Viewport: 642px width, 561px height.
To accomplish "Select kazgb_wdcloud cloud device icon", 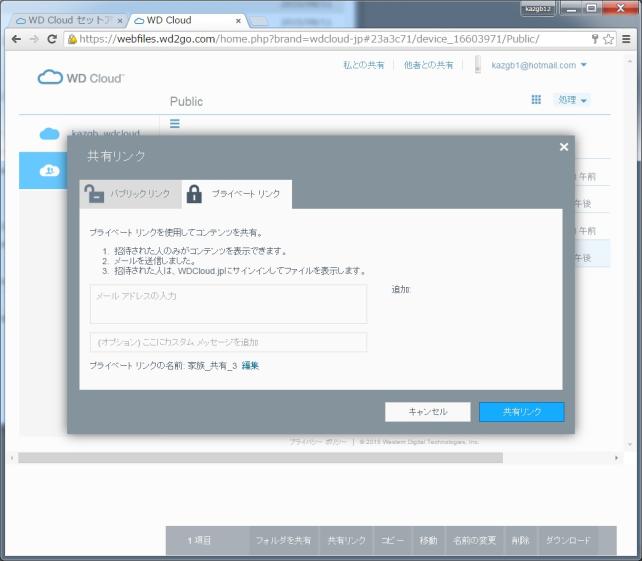I will 50,133.
